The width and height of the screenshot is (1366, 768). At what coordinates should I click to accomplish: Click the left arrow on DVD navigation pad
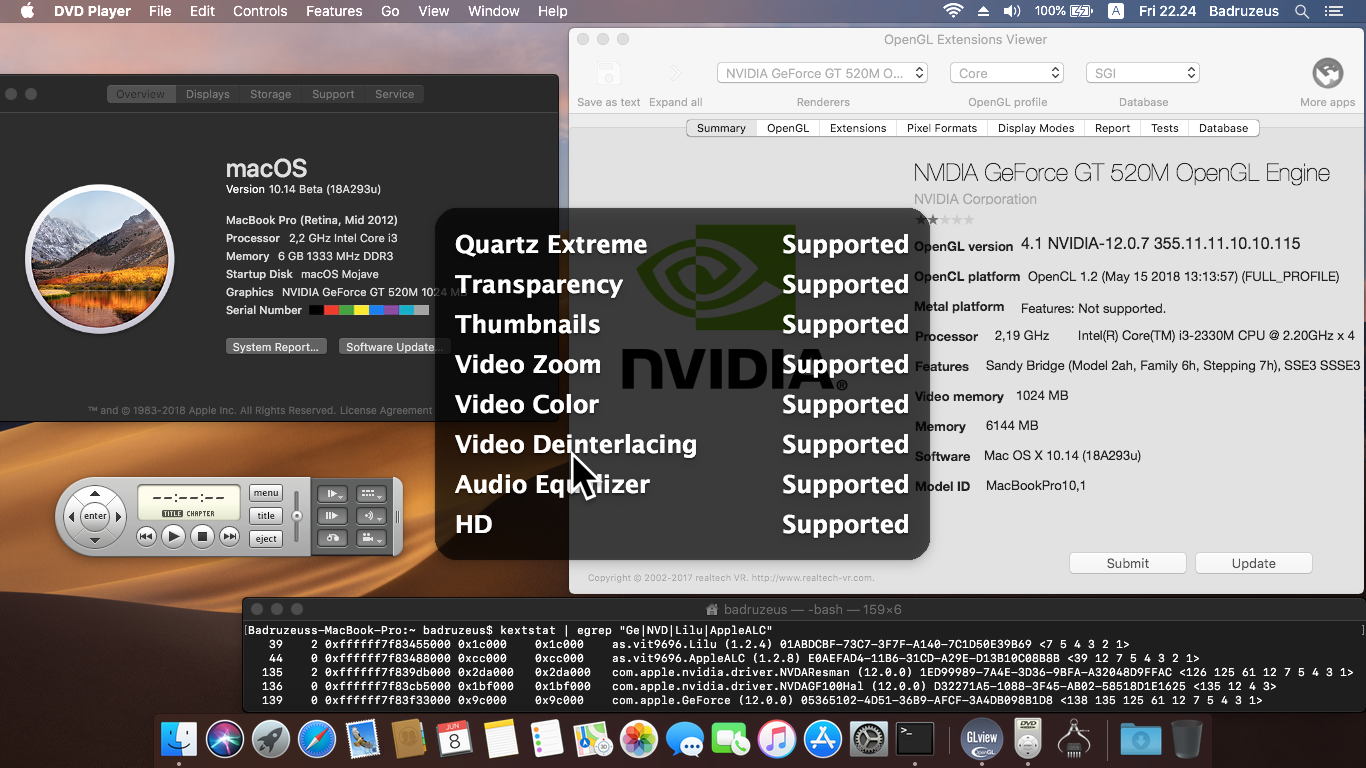click(71, 517)
